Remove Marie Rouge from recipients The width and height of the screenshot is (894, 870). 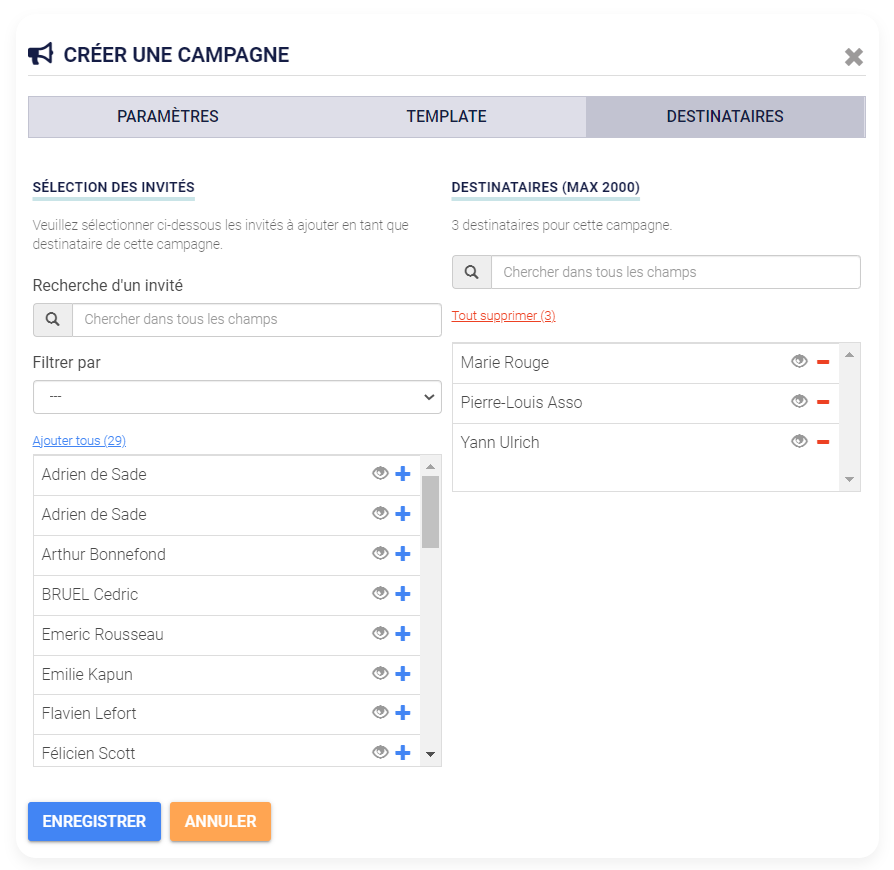click(x=823, y=362)
